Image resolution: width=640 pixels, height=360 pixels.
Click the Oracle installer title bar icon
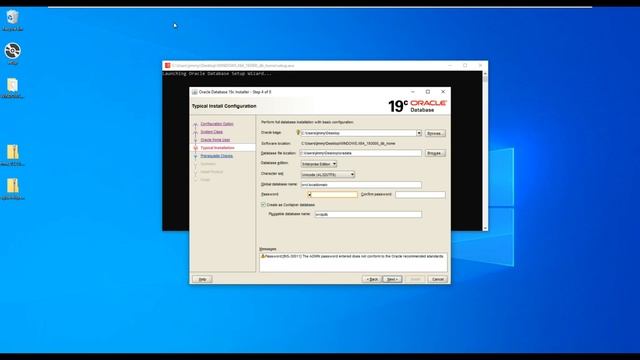(x=195, y=92)
